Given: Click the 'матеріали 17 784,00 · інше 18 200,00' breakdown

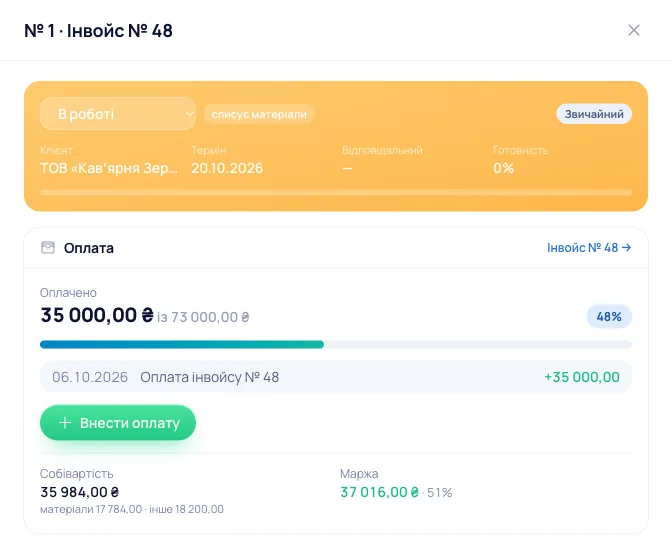Looking at the screenshot, I should [x=132, y=509].
